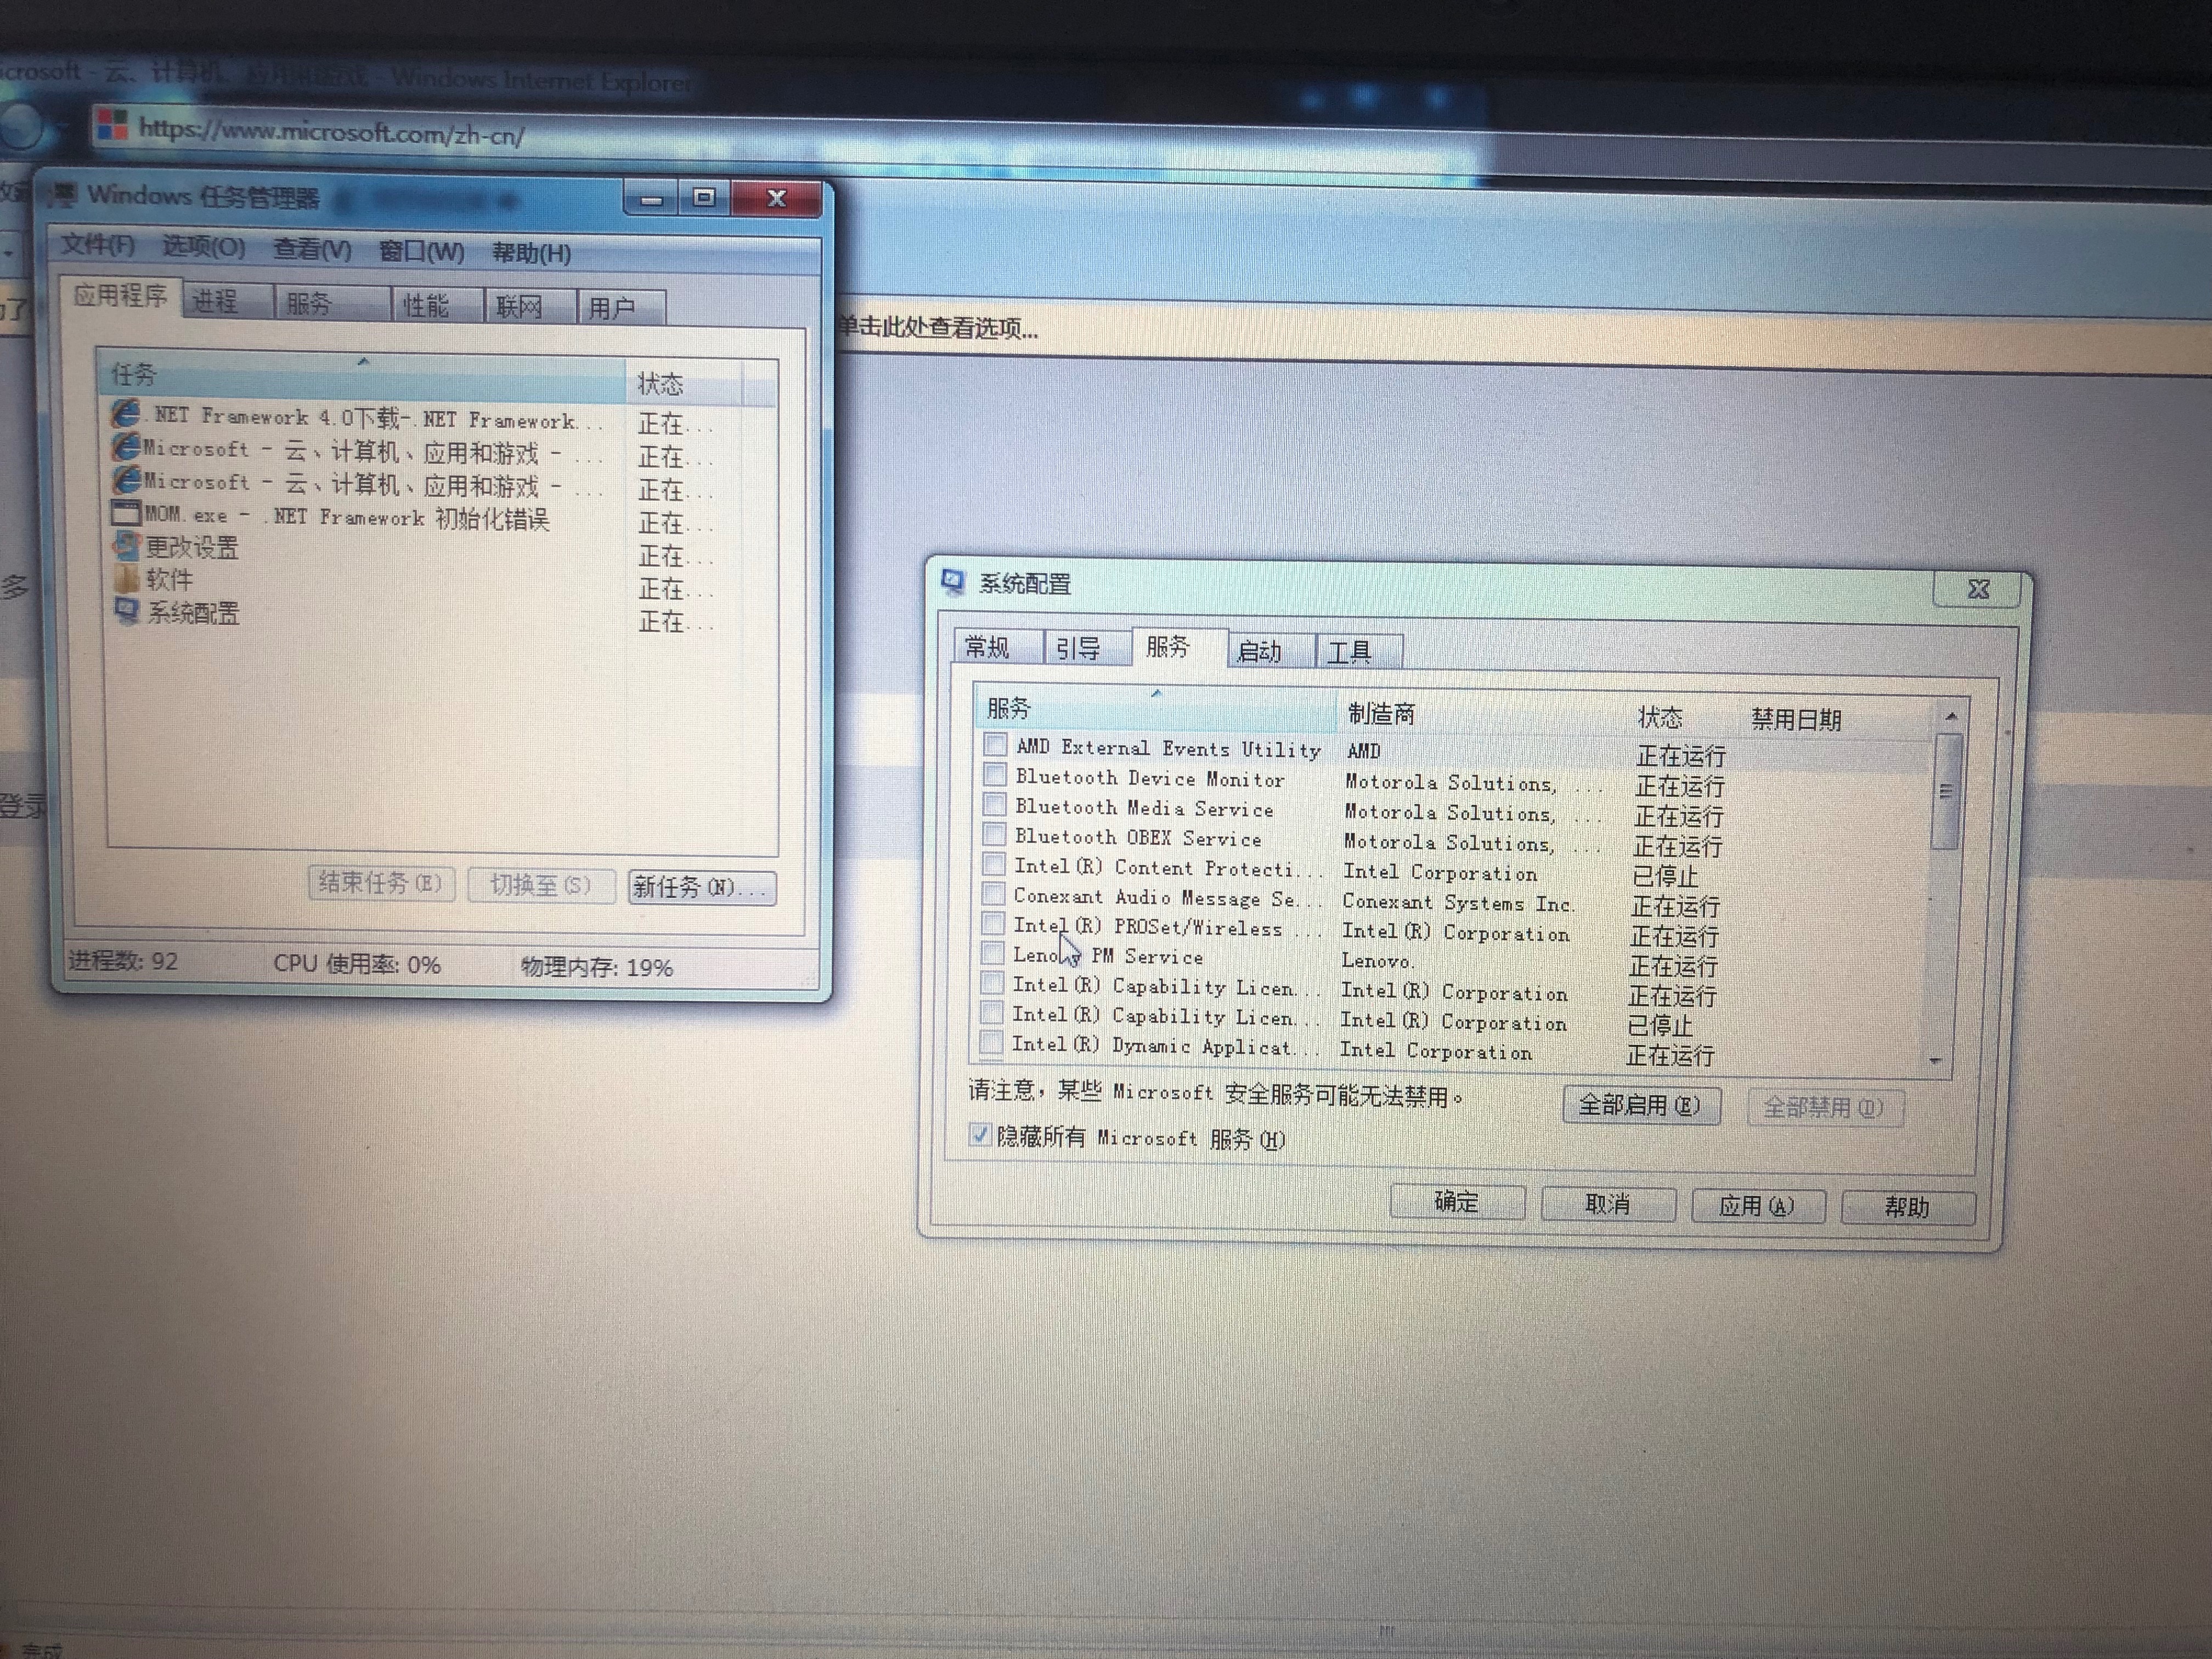Open the 查看(V) menu in Task Manager
This screenshot has height=1659, width=2212.
313,249
